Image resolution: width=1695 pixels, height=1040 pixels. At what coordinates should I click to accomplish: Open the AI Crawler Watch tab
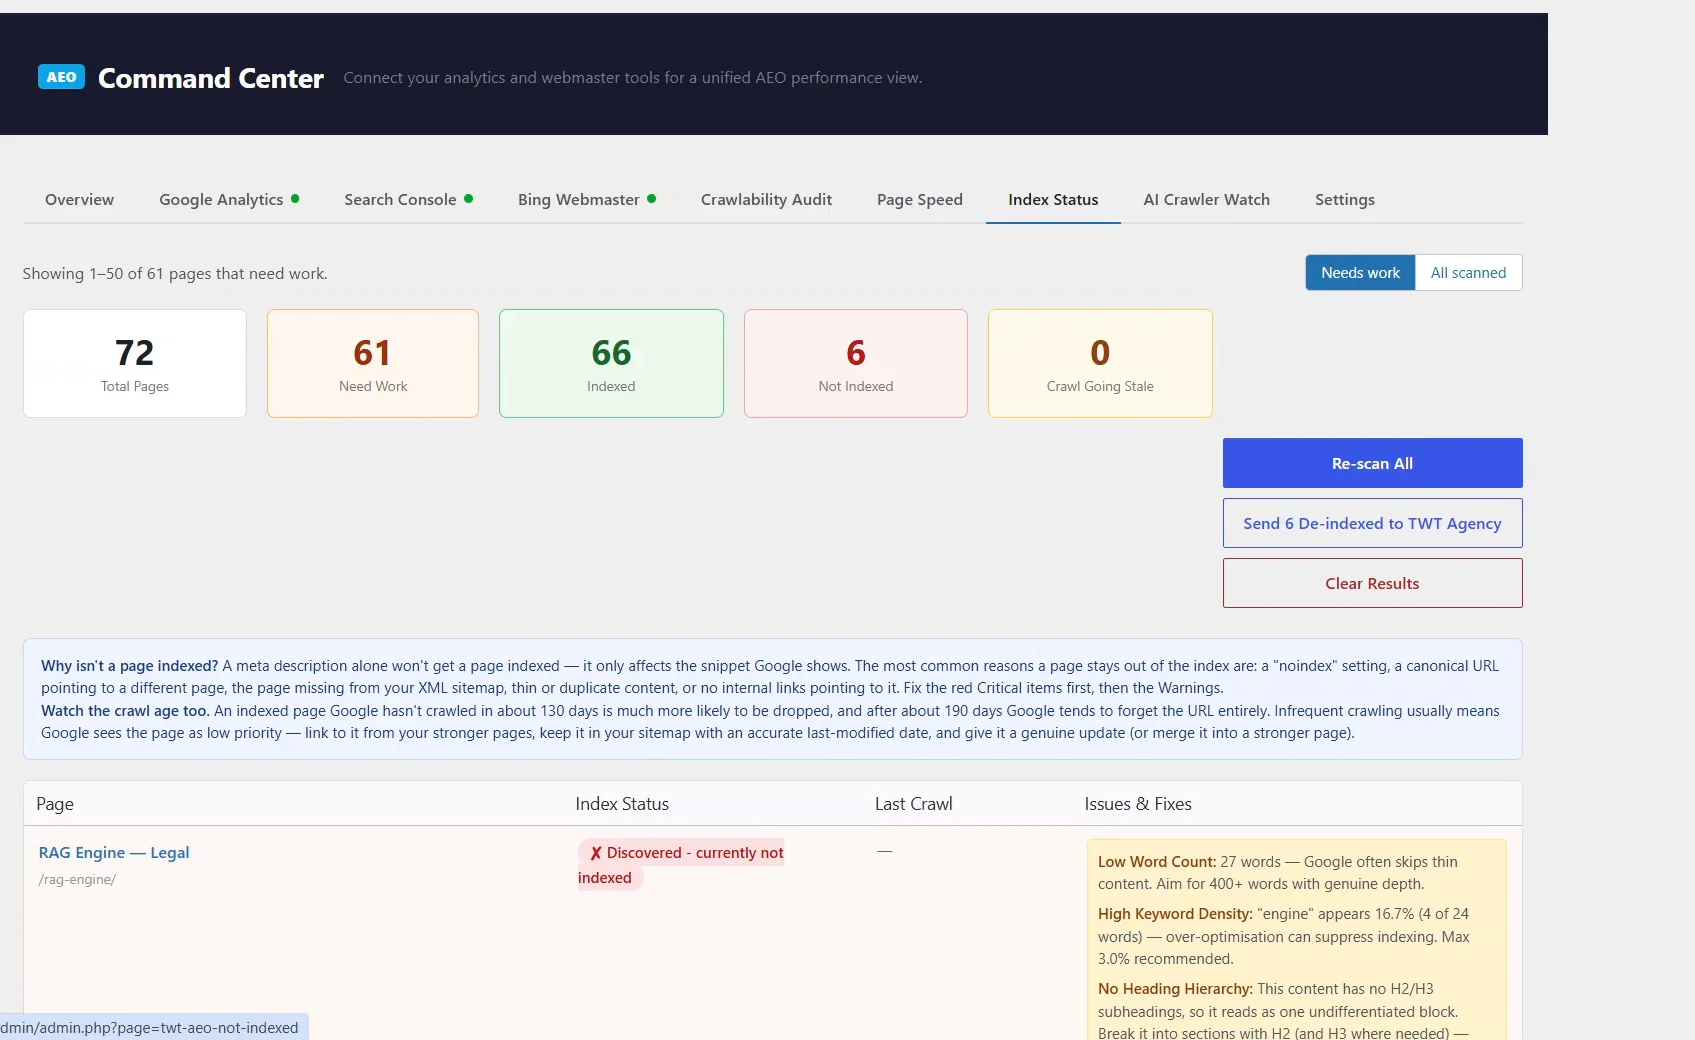coord(1206,200)
